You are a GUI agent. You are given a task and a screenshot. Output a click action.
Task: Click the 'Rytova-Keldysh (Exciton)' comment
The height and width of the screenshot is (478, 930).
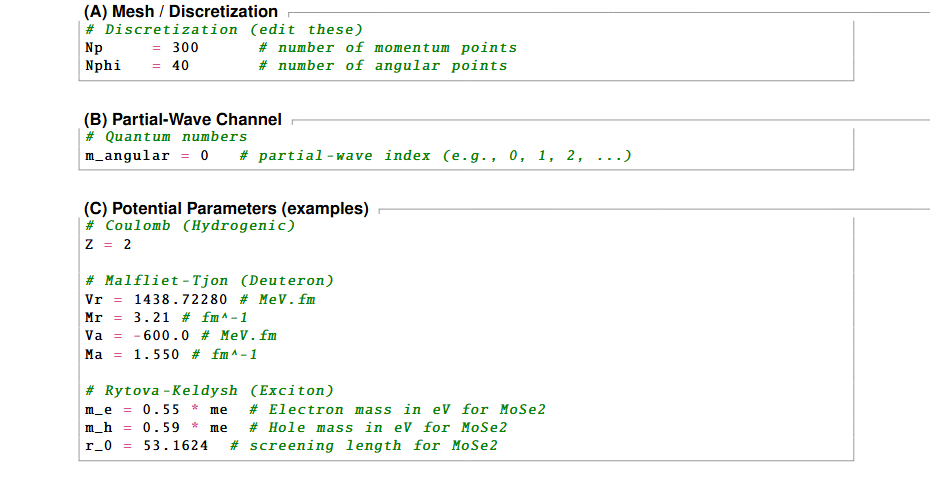(209, 390)
